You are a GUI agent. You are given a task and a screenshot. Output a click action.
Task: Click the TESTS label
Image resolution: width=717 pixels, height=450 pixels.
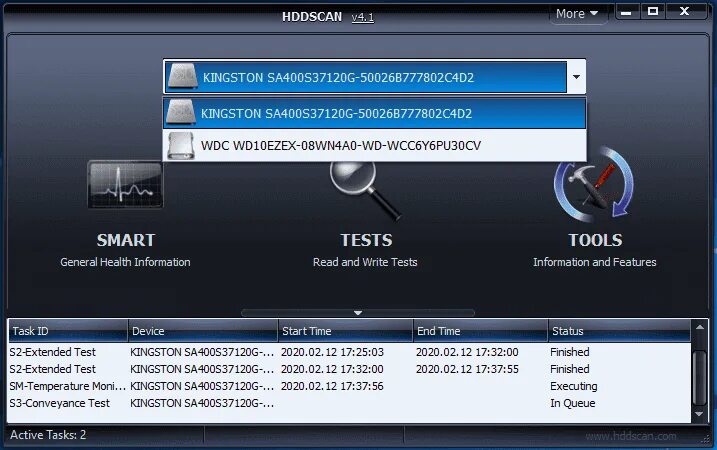(x=366, y=240)
